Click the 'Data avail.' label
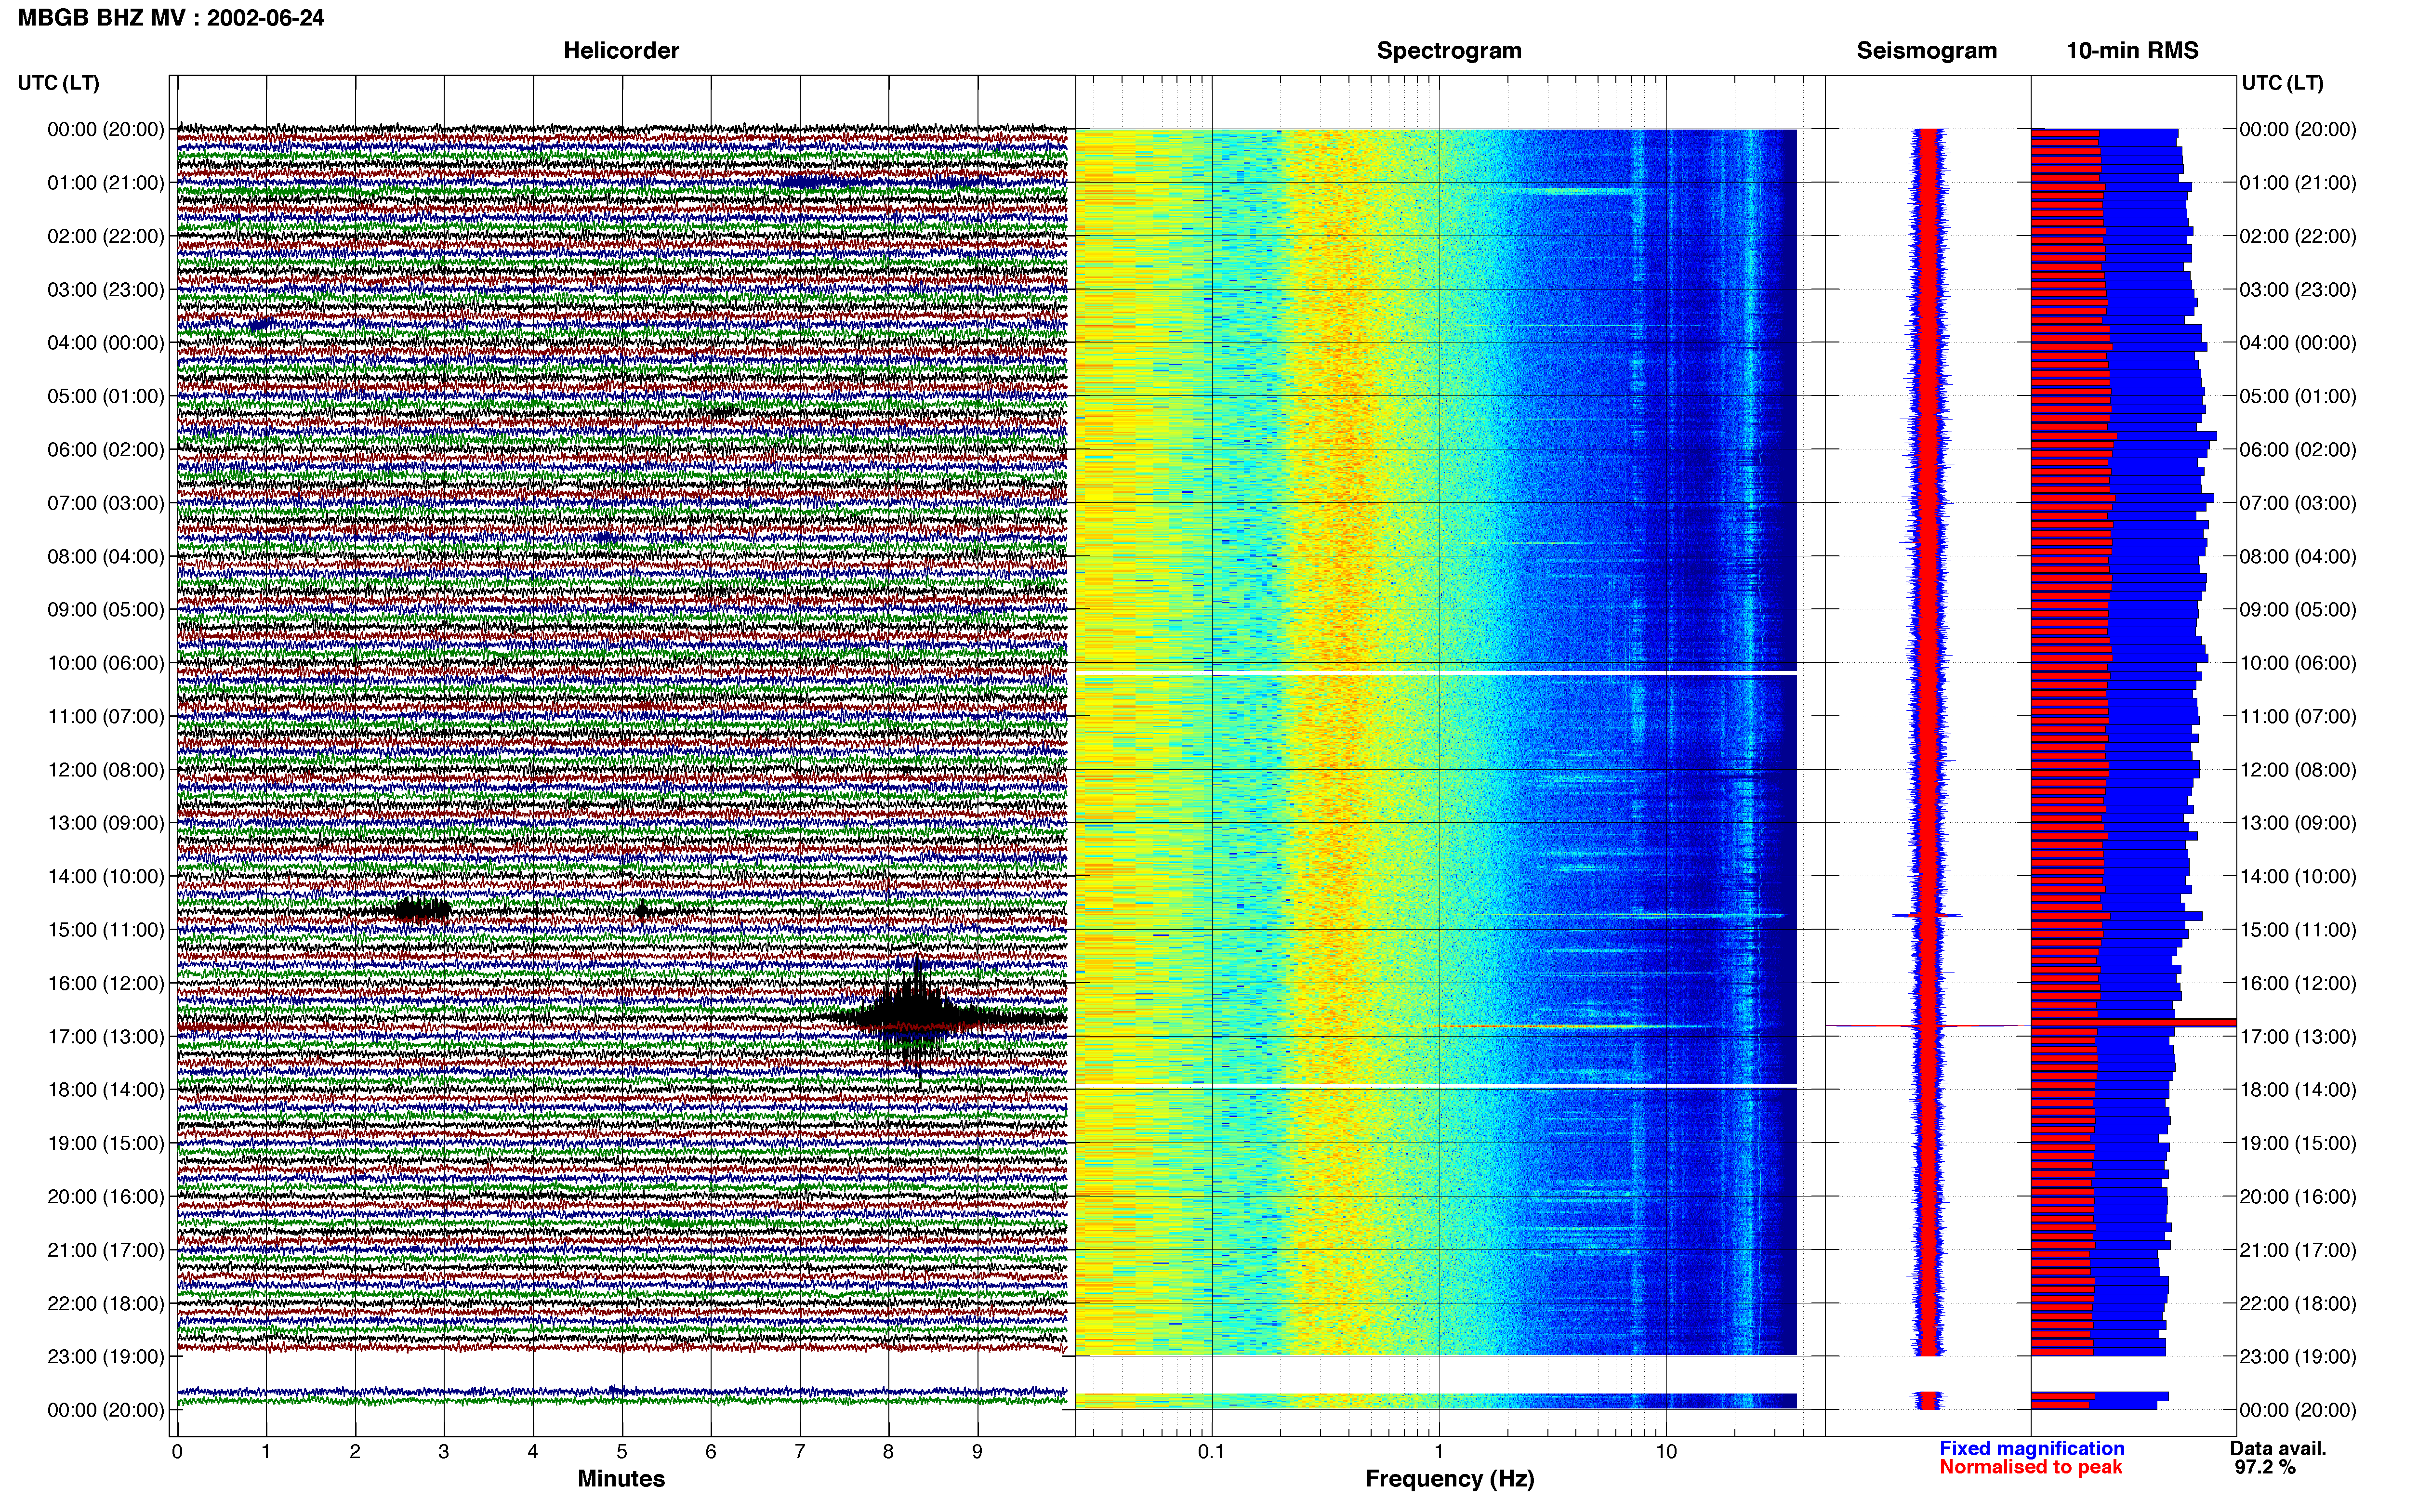This screenshot has height=1512, width=2418. point(2278,1448)
